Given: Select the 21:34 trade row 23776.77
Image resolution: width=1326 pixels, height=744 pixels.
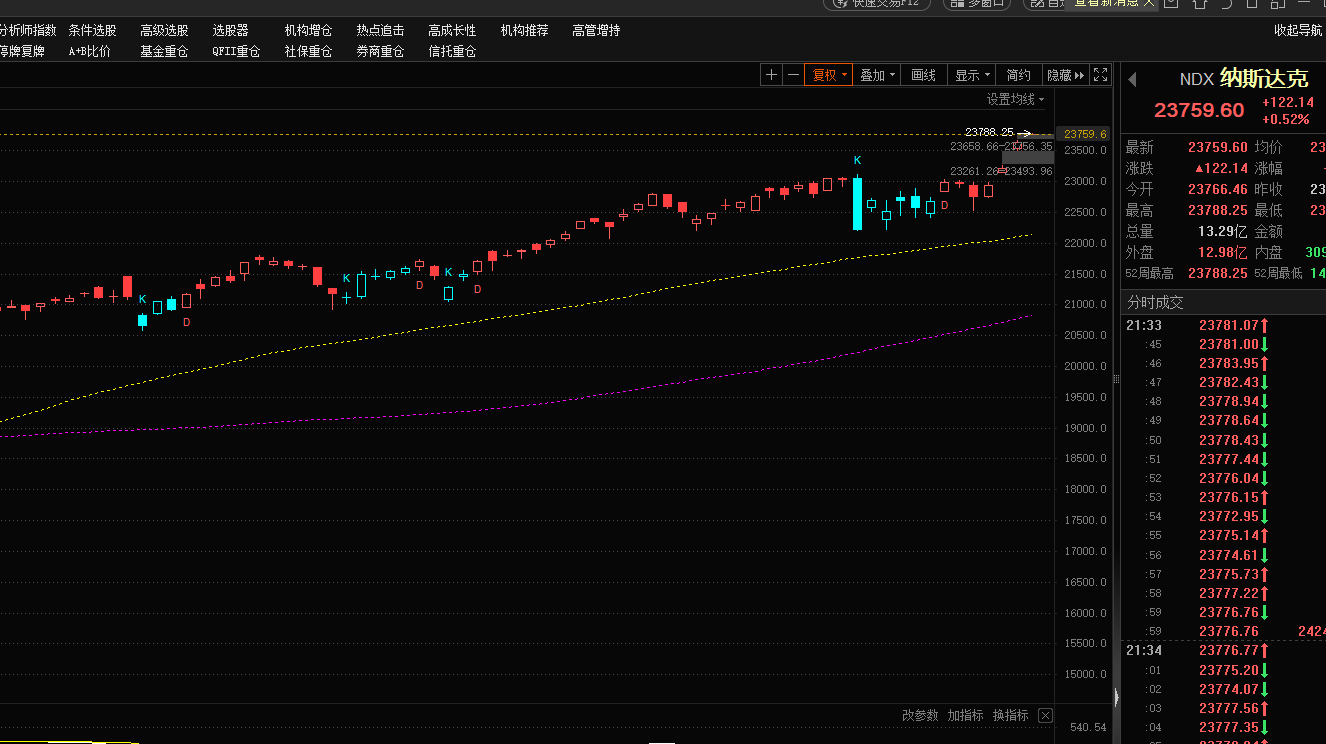Looking at the screenshot, I should point(1224,651).
